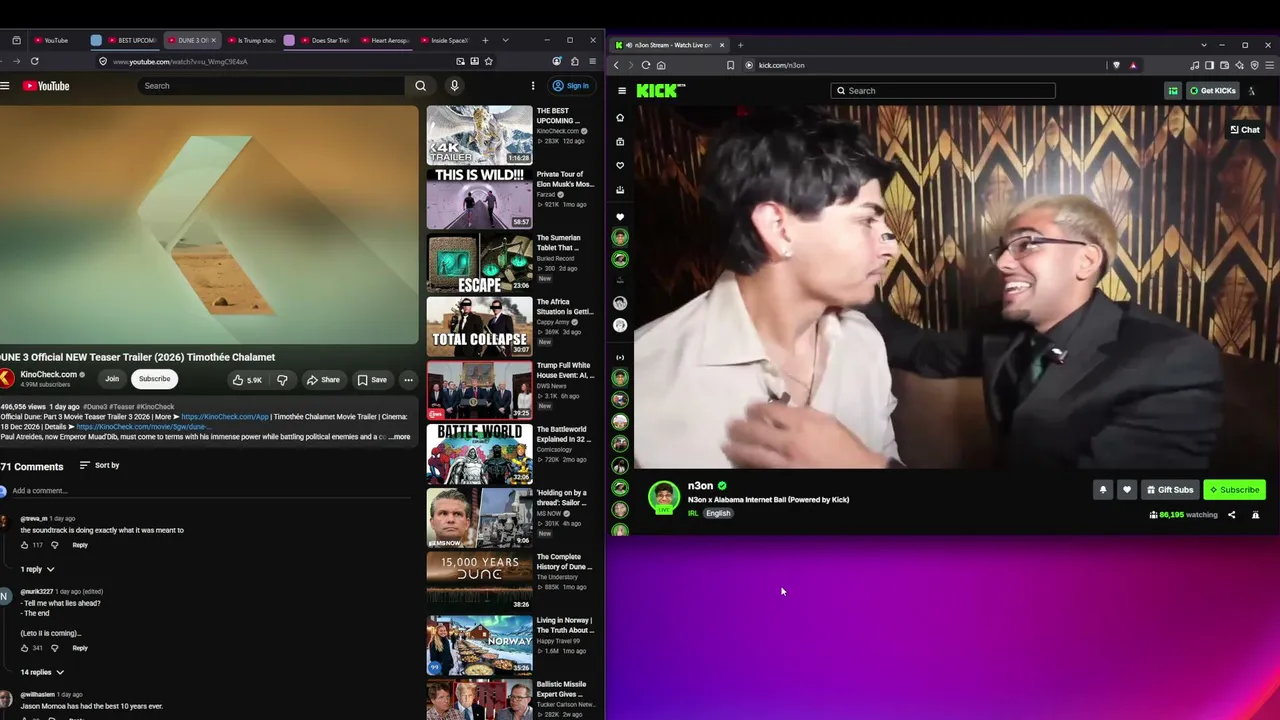This screenshot has width=1280, height=720.
Task: Click Share under the Dune video
Action: pyautogui.click(x=323, y=380)
